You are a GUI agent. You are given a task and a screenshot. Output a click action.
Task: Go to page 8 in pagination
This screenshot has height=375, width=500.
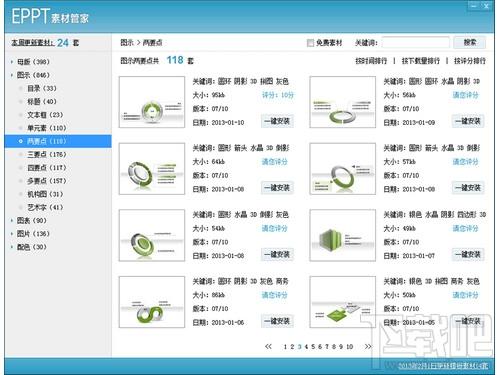click(334, 347)
